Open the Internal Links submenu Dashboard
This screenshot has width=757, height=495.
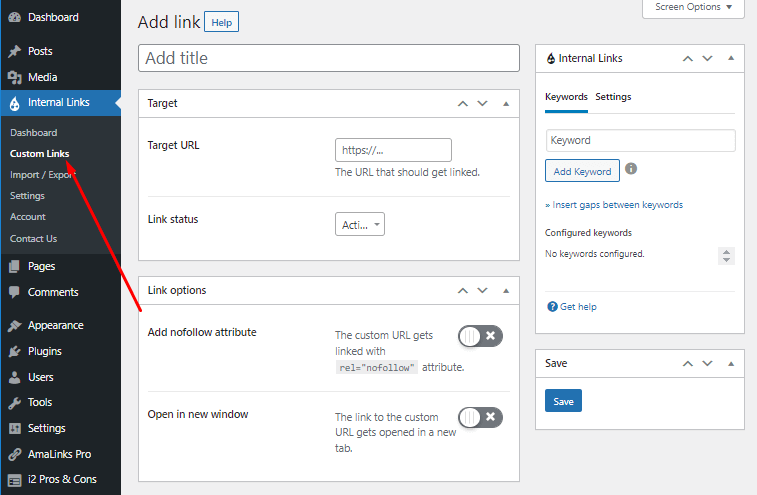click(x=34, y=133)
